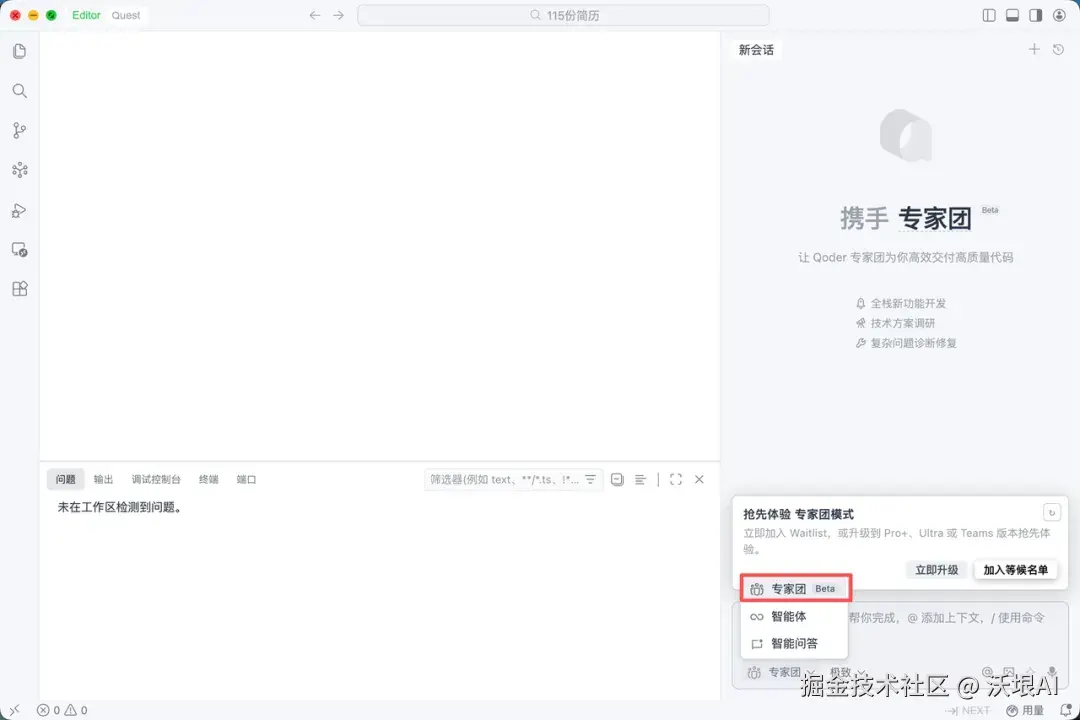Open the Source Control panel

(x=19, y=130)
